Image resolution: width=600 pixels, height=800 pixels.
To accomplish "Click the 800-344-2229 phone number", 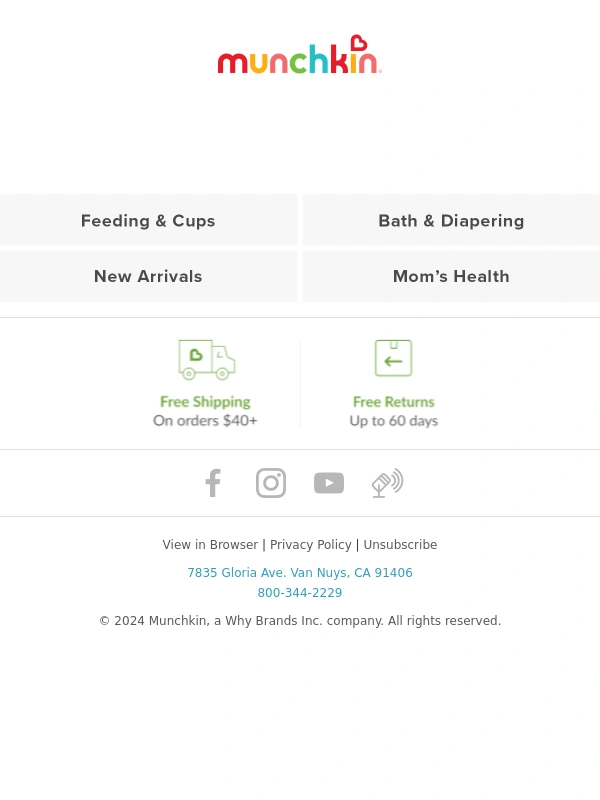I will point(300,592).
